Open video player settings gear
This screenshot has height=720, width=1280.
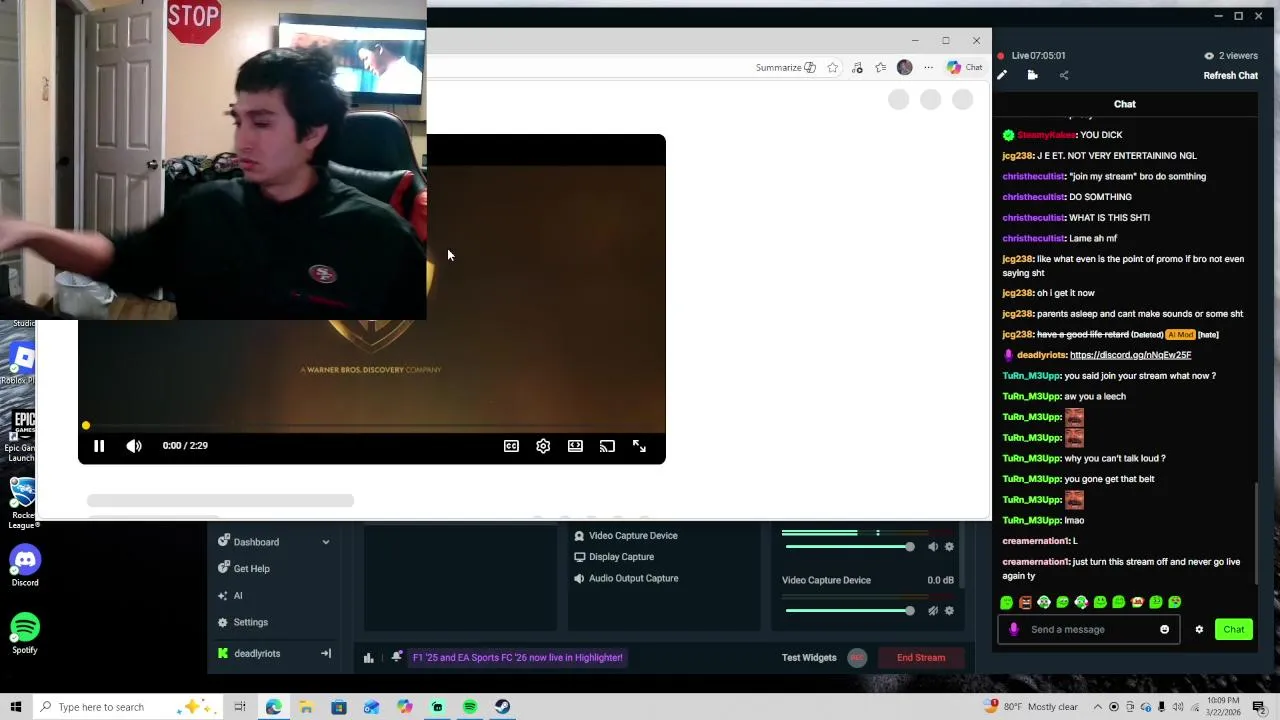pyautogui.click(x=543, y=446)
